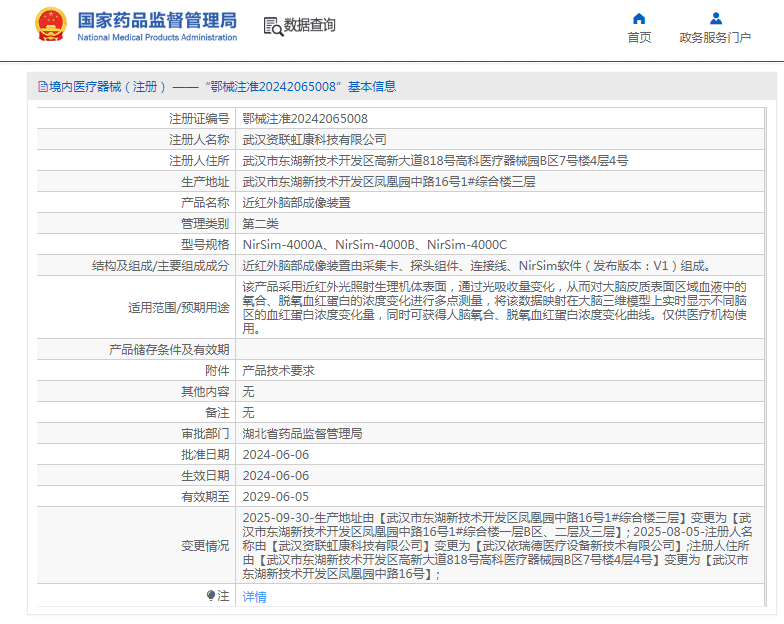Click the document icon before 境内医疗器械

[x=42, y=87]
